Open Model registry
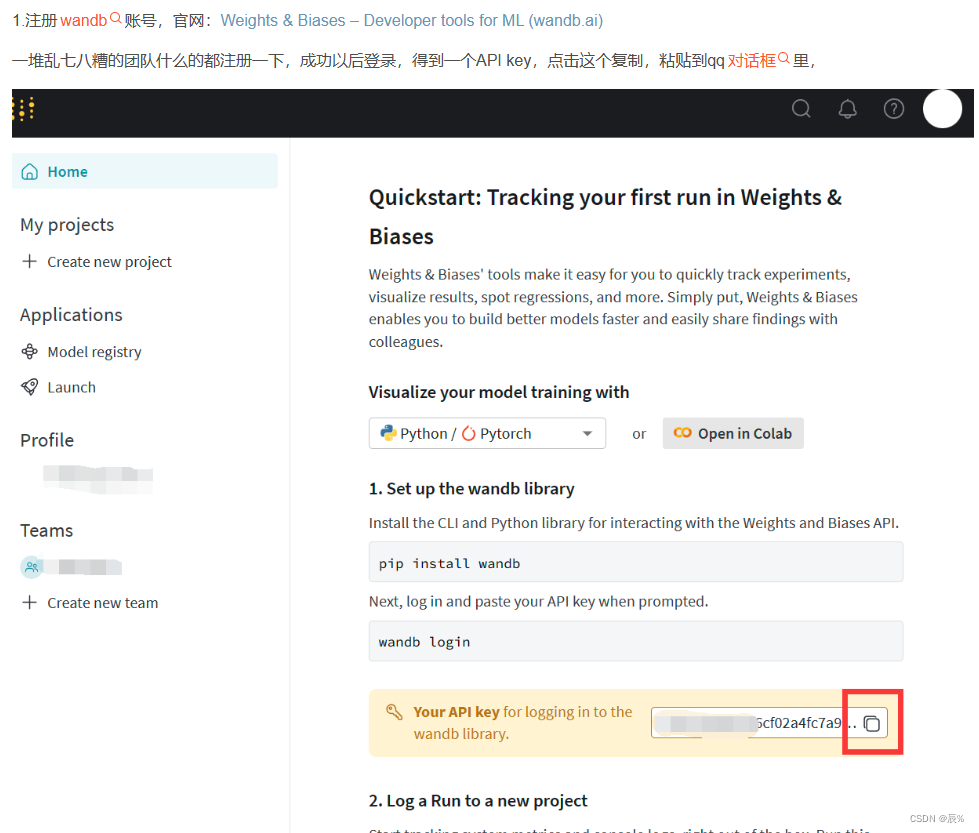Viewport: 979px width, 833px height. point(94,352)
